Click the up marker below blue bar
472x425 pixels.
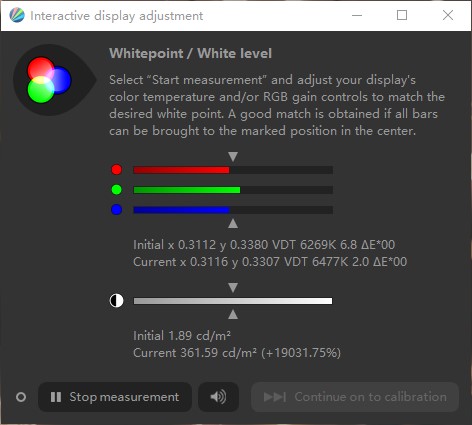pyautogui.click(x=233, y=223)
